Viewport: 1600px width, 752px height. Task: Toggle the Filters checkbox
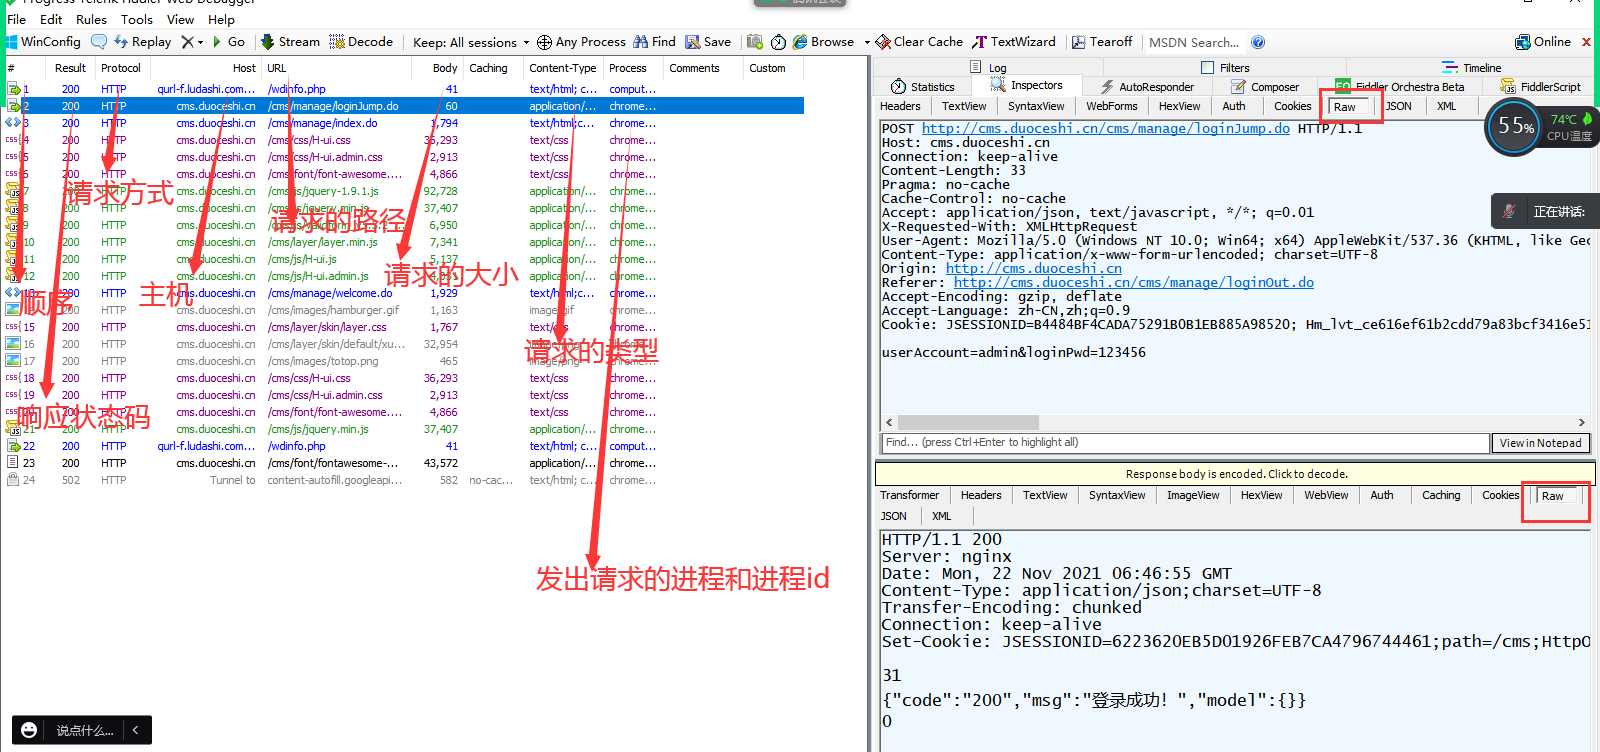pos(1207,68)
